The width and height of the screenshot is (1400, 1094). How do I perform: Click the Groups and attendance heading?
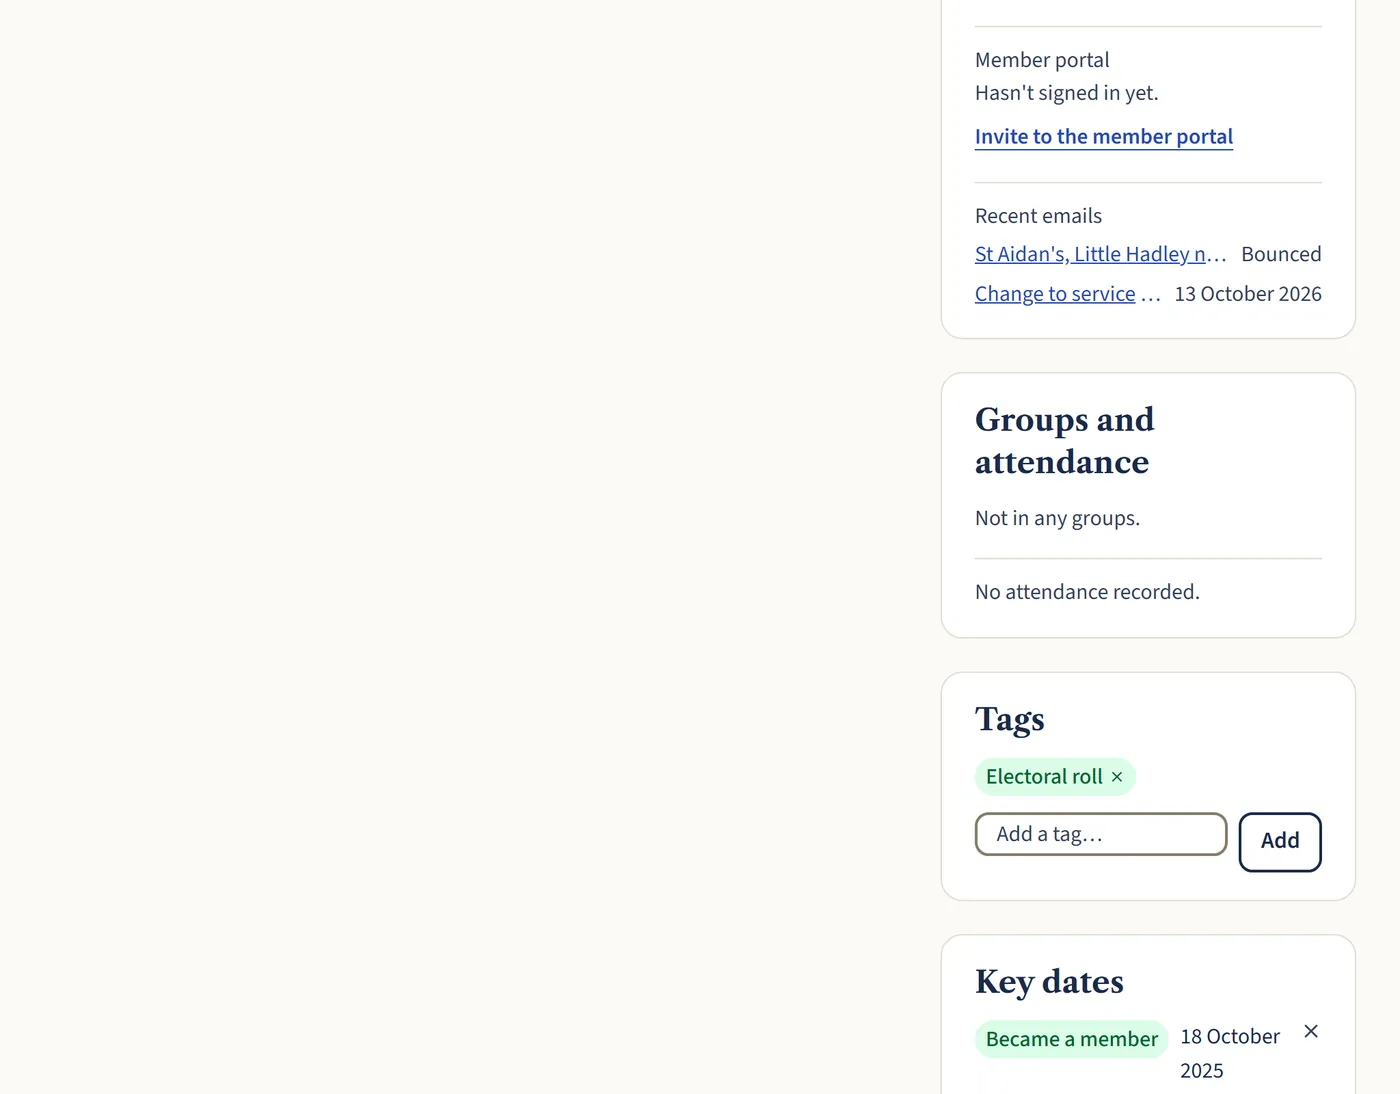1064,440
